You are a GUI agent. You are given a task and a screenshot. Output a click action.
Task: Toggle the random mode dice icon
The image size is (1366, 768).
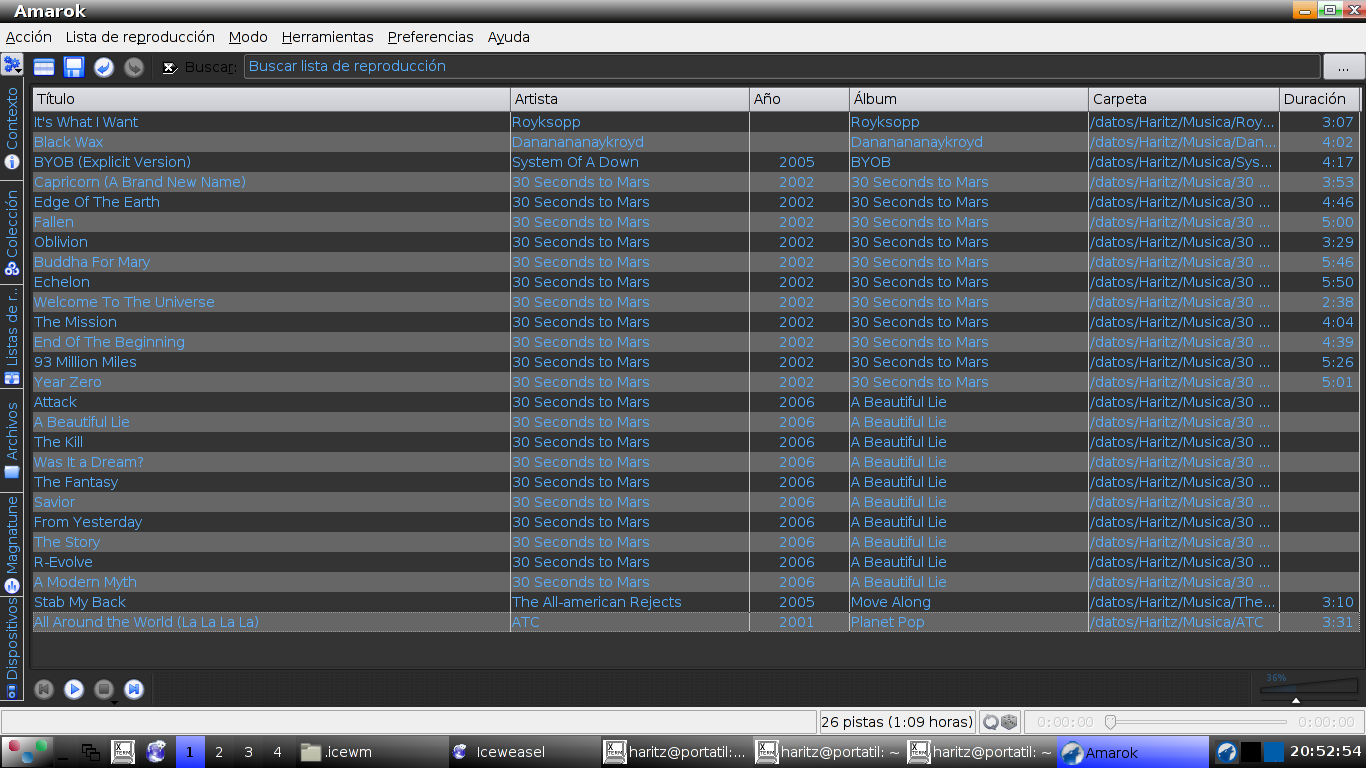click(1009, 722)
